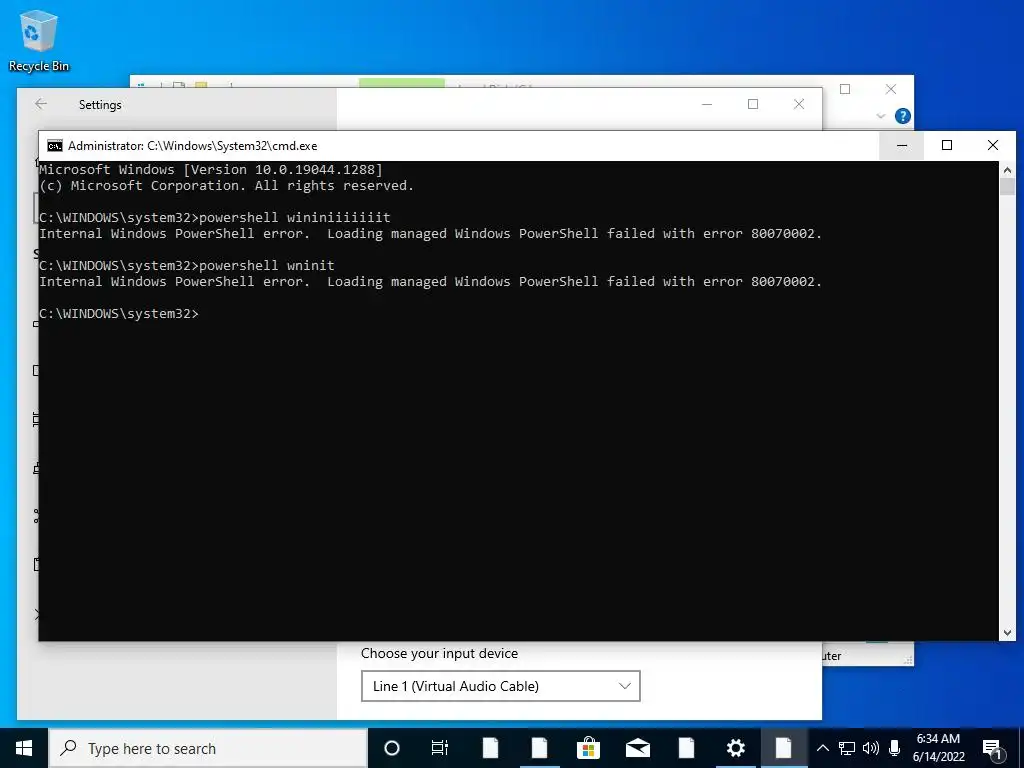Go back in the Settings window

click(41, 104)
